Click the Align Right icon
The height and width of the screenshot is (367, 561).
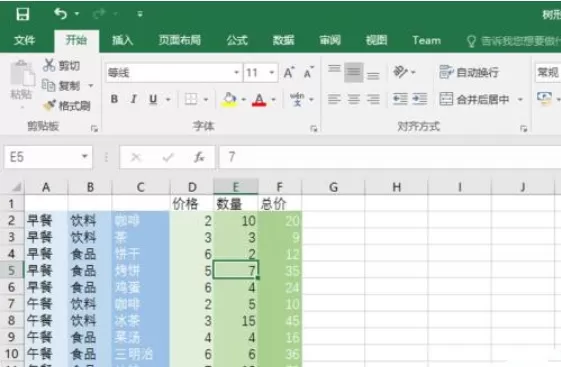[x=373, y=99]
